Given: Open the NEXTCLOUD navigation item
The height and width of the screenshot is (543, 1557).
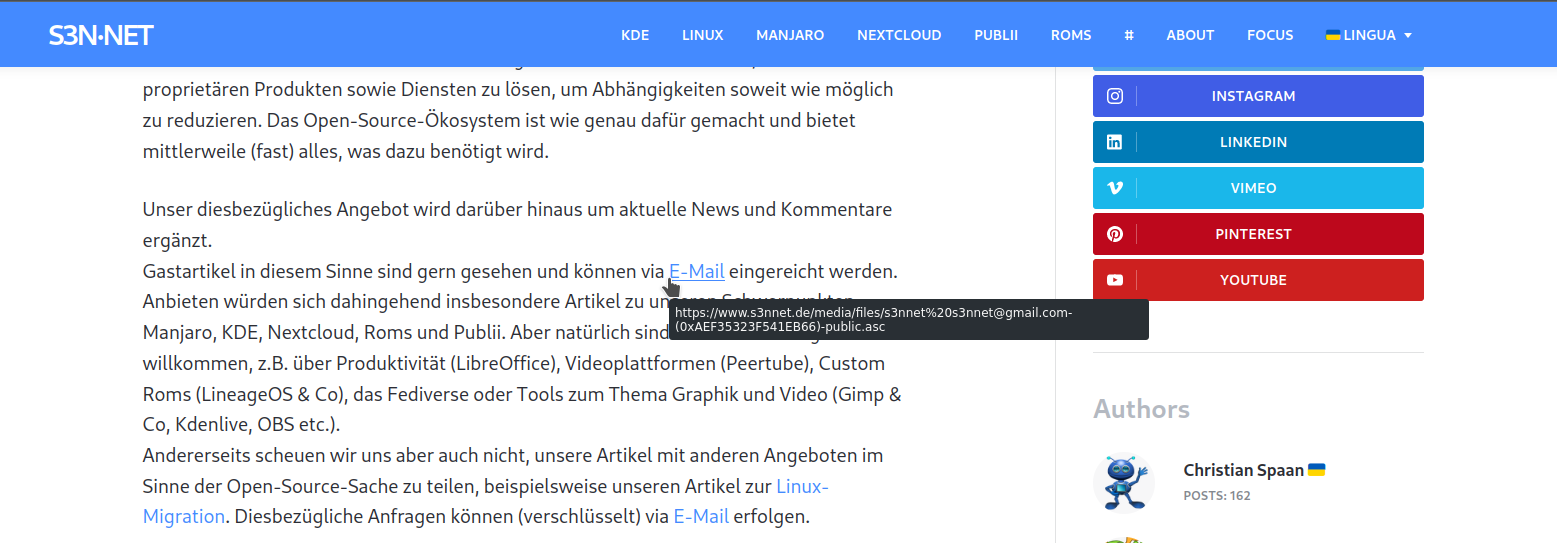Looking at the screenshot, I should tap(899, 35).
